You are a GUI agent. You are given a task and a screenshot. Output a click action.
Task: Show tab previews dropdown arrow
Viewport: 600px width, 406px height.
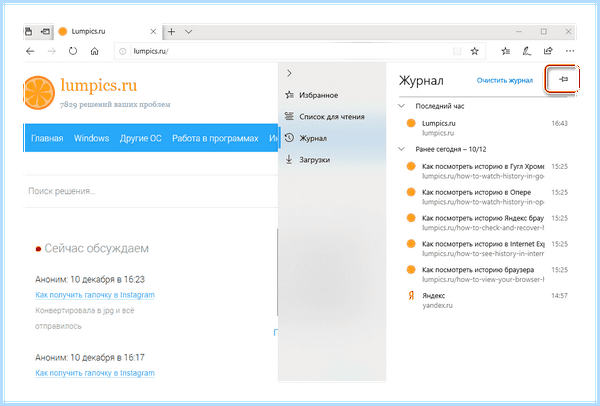[x=189, y=32]
